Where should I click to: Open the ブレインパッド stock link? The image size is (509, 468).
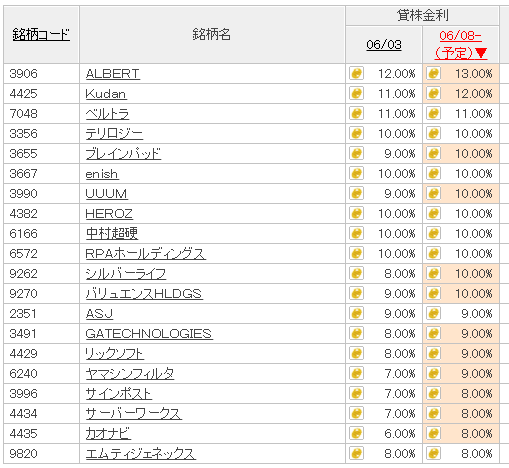pyautogui.click(x=123, y=154)
